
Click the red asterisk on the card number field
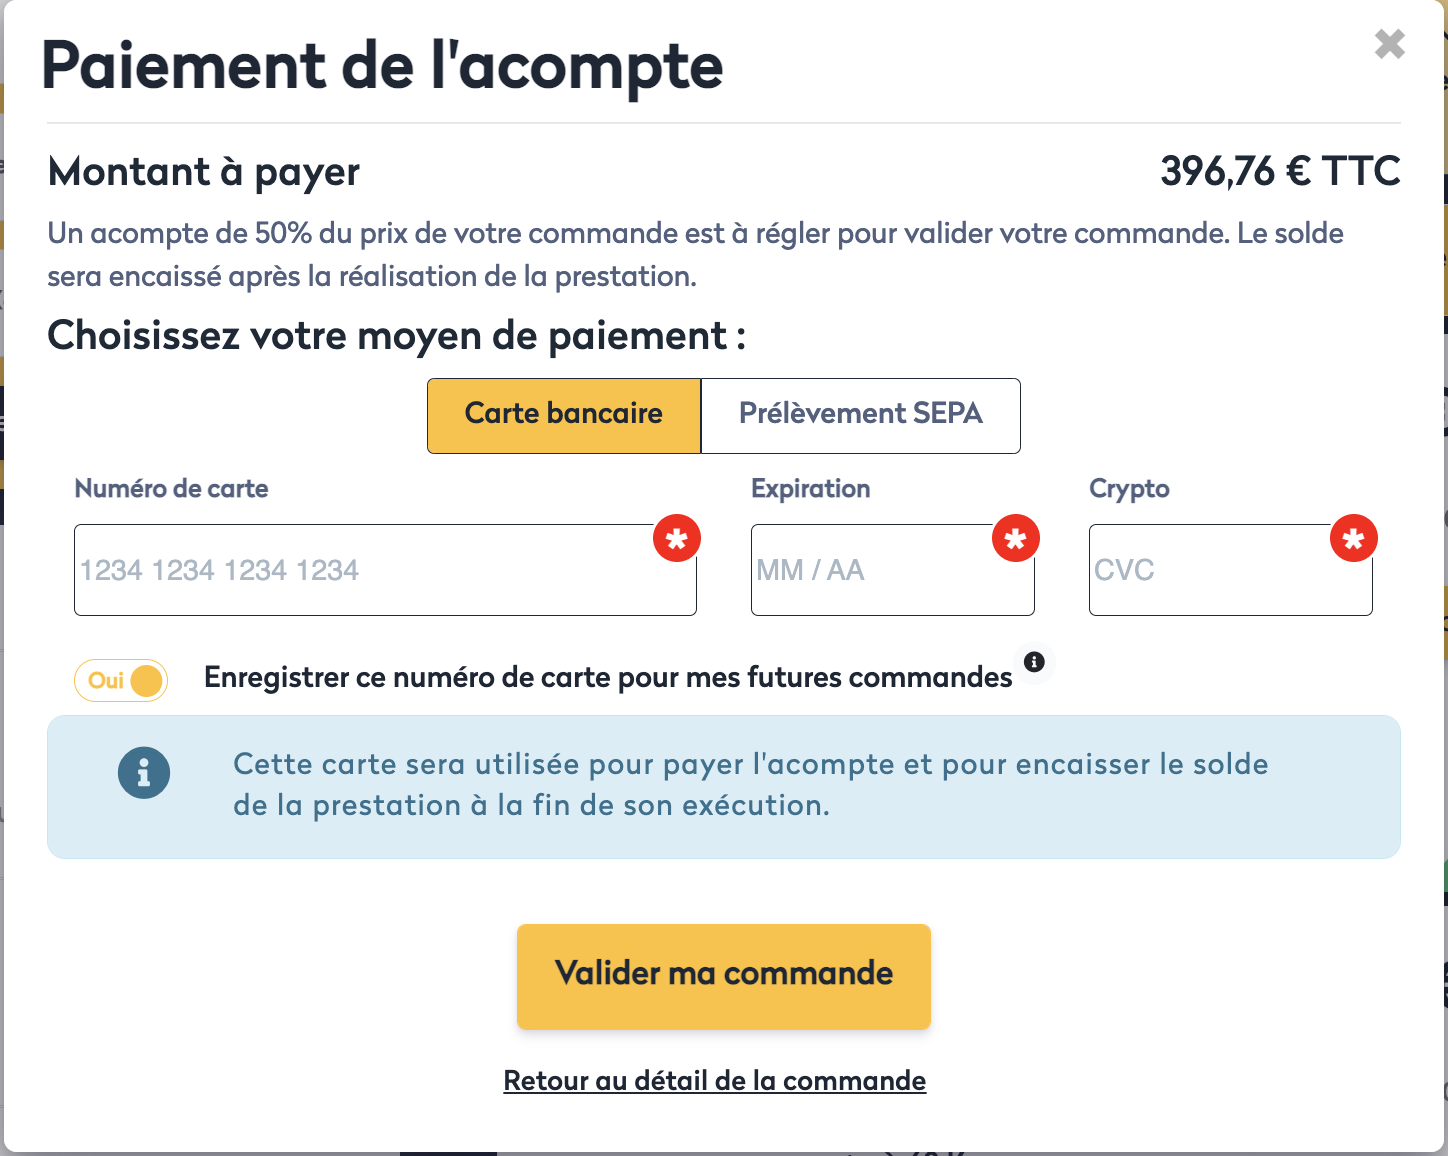coord(677,539)
